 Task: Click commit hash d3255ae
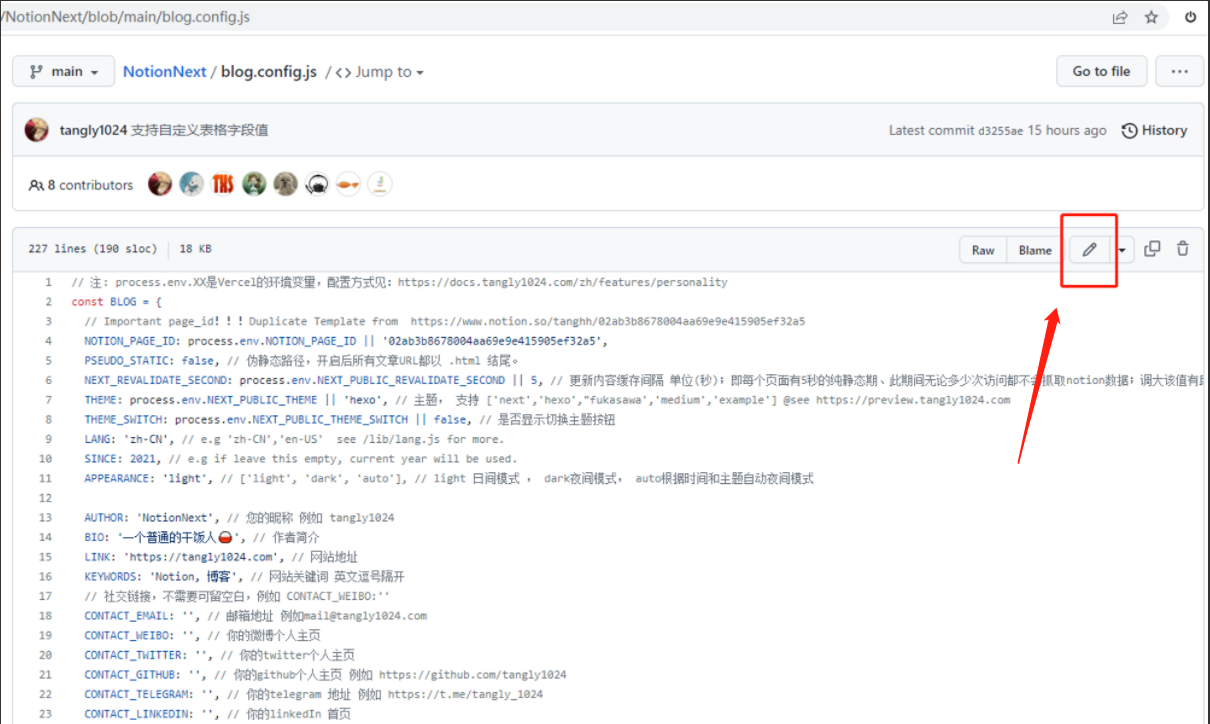click(x=1000, y=130)
